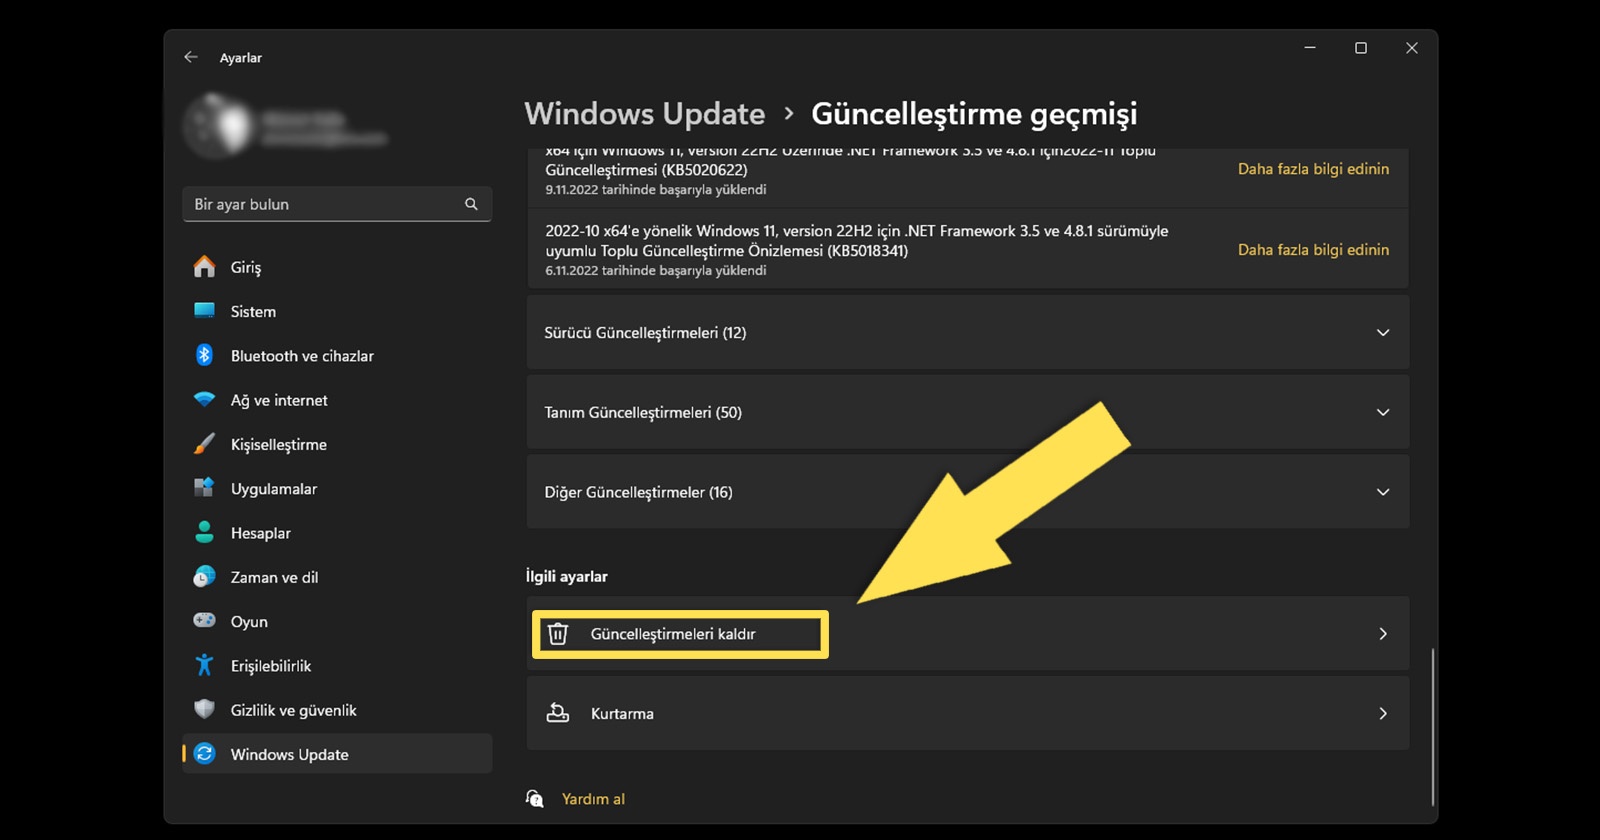Click the Kişiselleştirme paintbrush icon
1600x840 pixels.
coord(204,444)
